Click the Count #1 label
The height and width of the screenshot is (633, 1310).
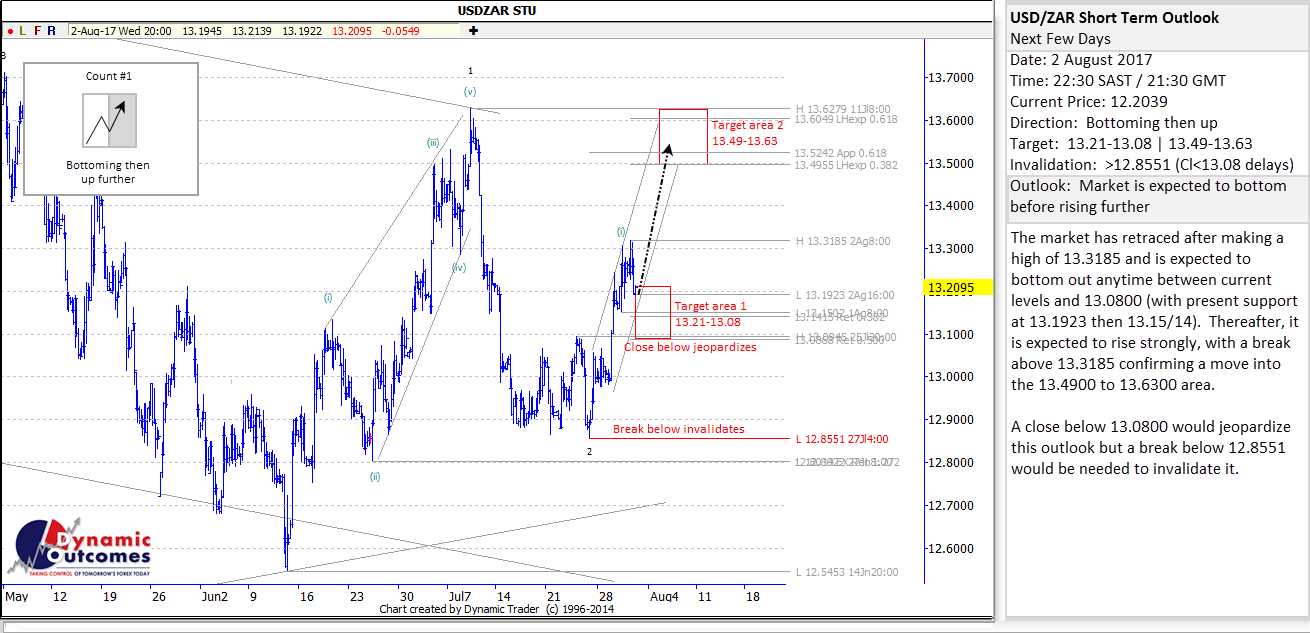coord(109,76)
